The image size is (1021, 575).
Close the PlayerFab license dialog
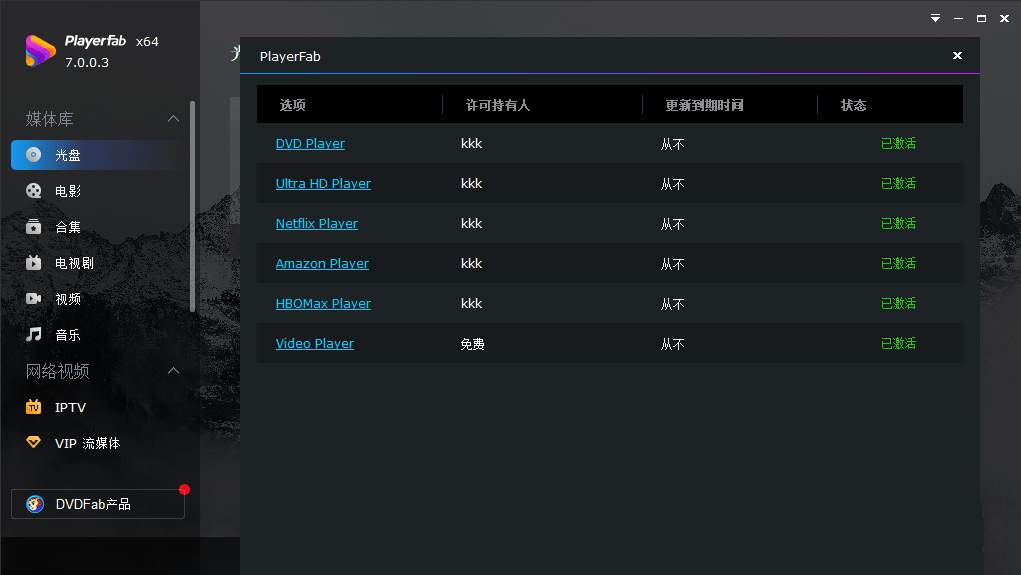pyautogui.click(x=957, y=56)
